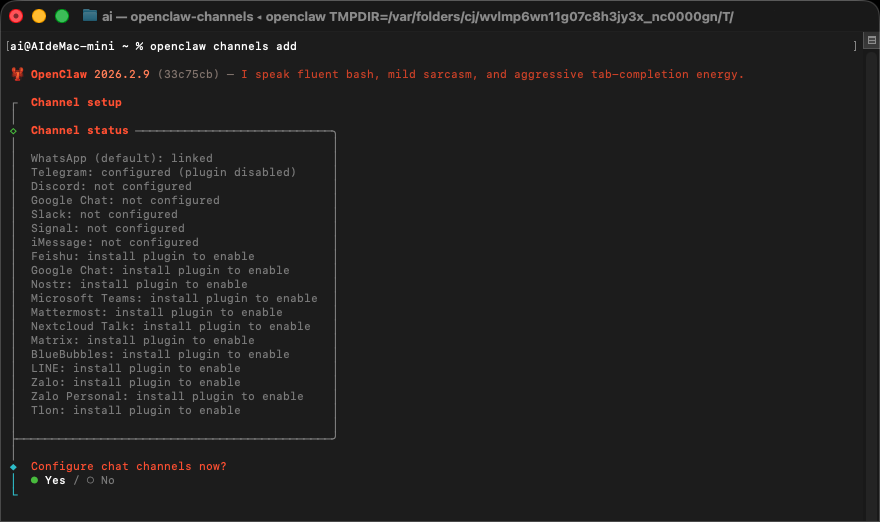This screenshot has width=880, height=522.
Task: Click the Channel setup heading
Action: tap(76, 102)
